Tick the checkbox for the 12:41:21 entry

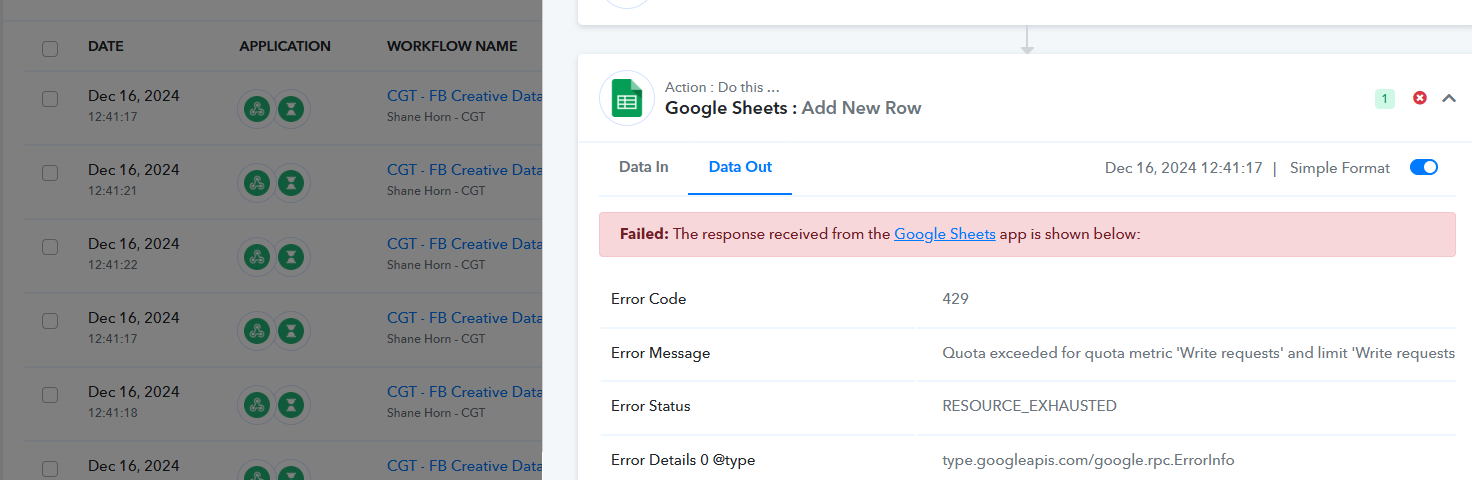click(x=50, y=173)
